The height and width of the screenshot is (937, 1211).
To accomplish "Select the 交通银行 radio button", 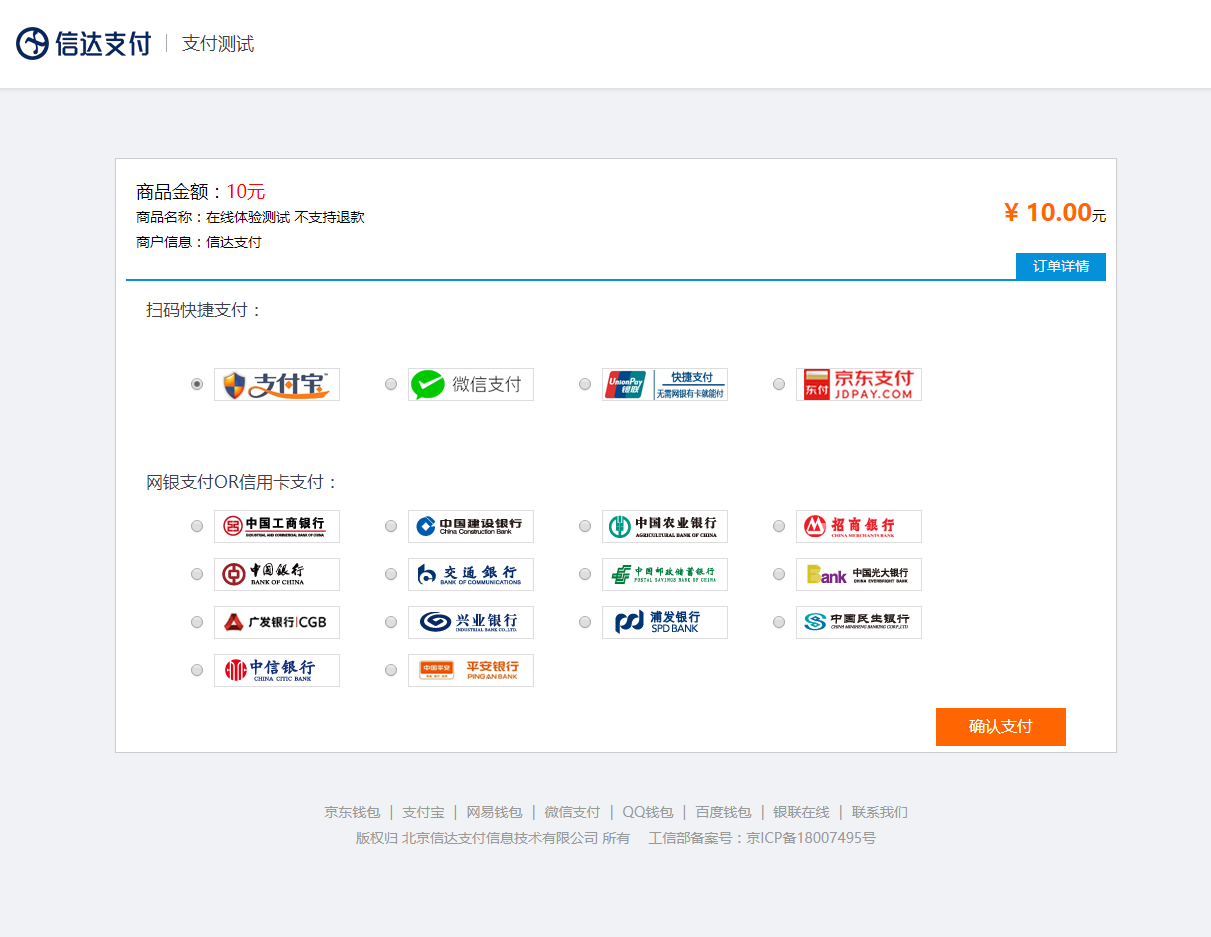I will coord(391,574).
